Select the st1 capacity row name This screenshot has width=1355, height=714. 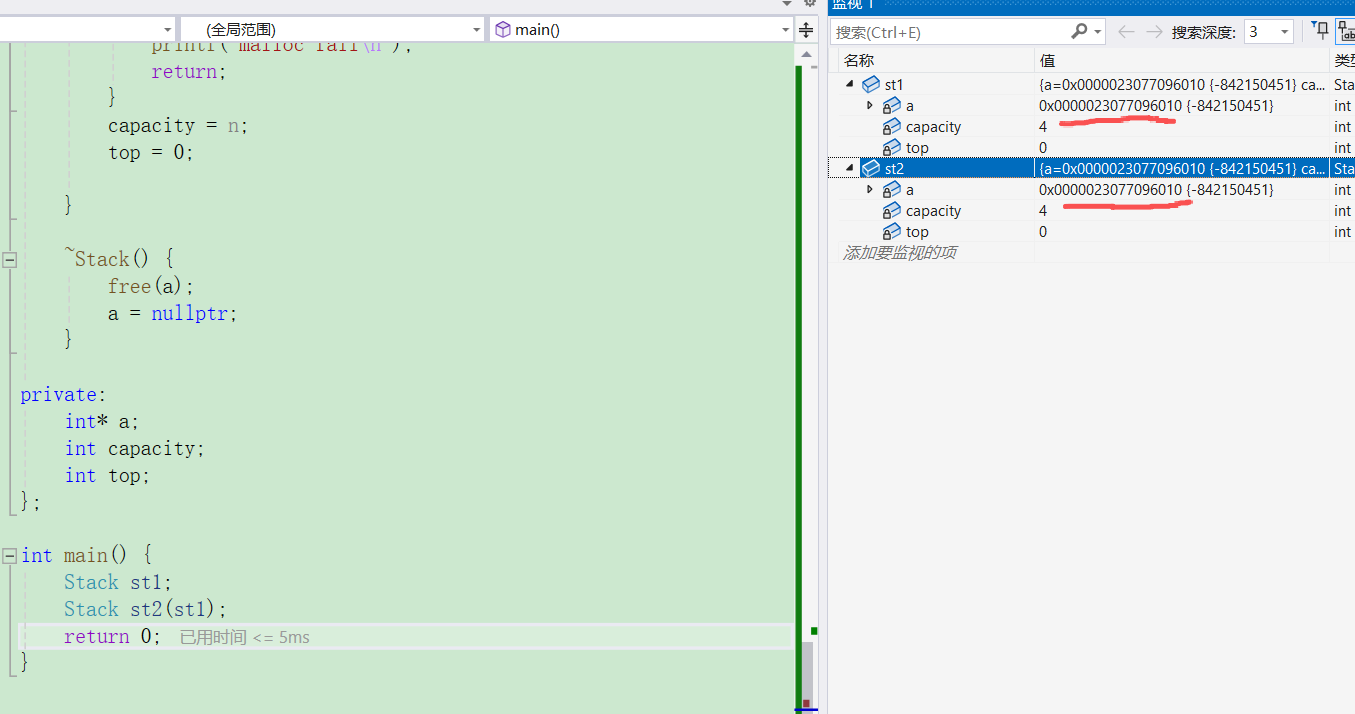[933, 127]
